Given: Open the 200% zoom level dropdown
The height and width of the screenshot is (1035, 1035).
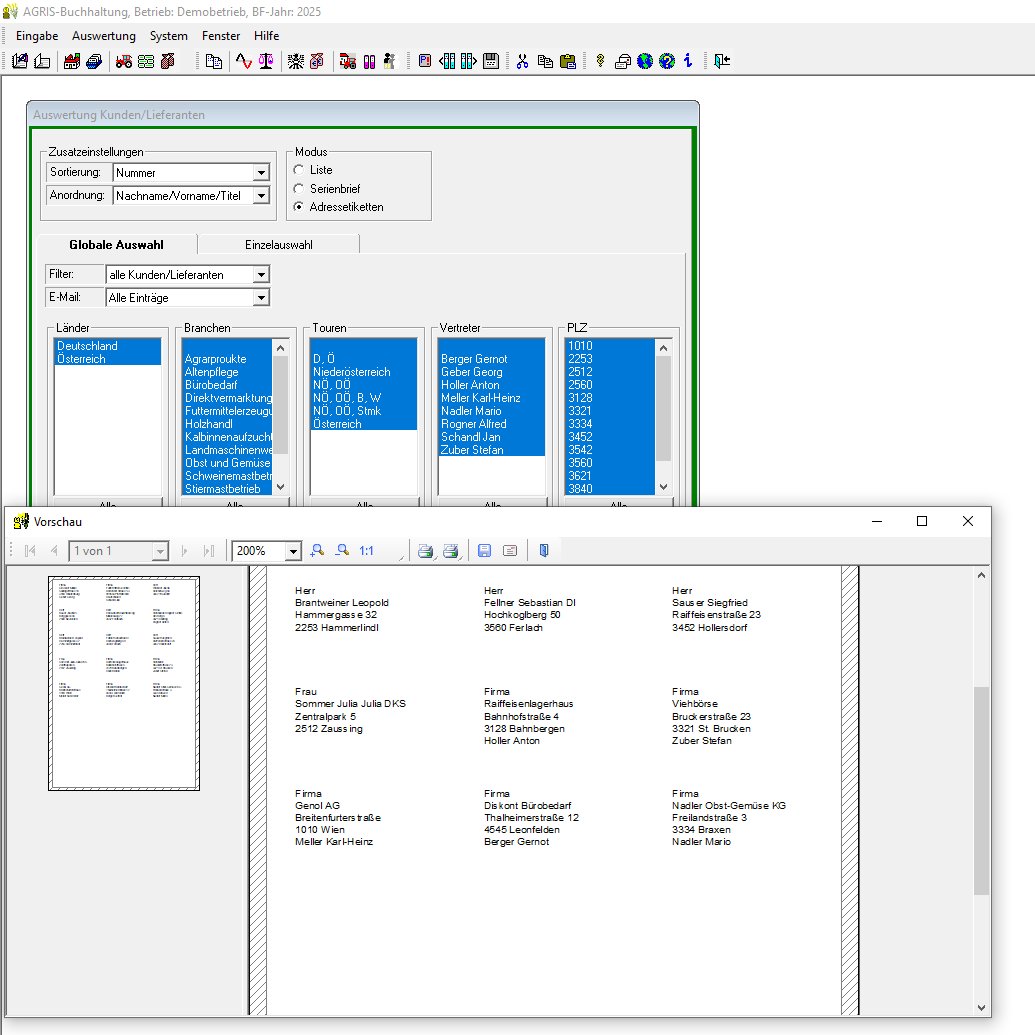Looking at the screenshot, I should (x=293, y=551).
